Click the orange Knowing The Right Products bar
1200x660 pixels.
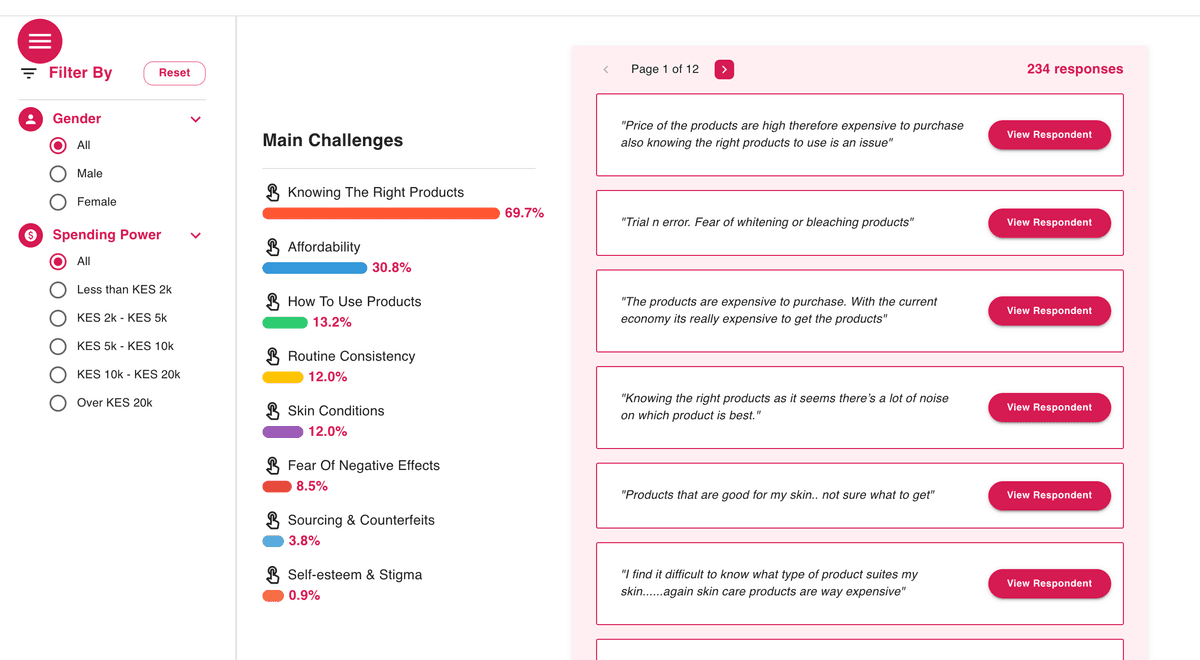tap(380, 213)
